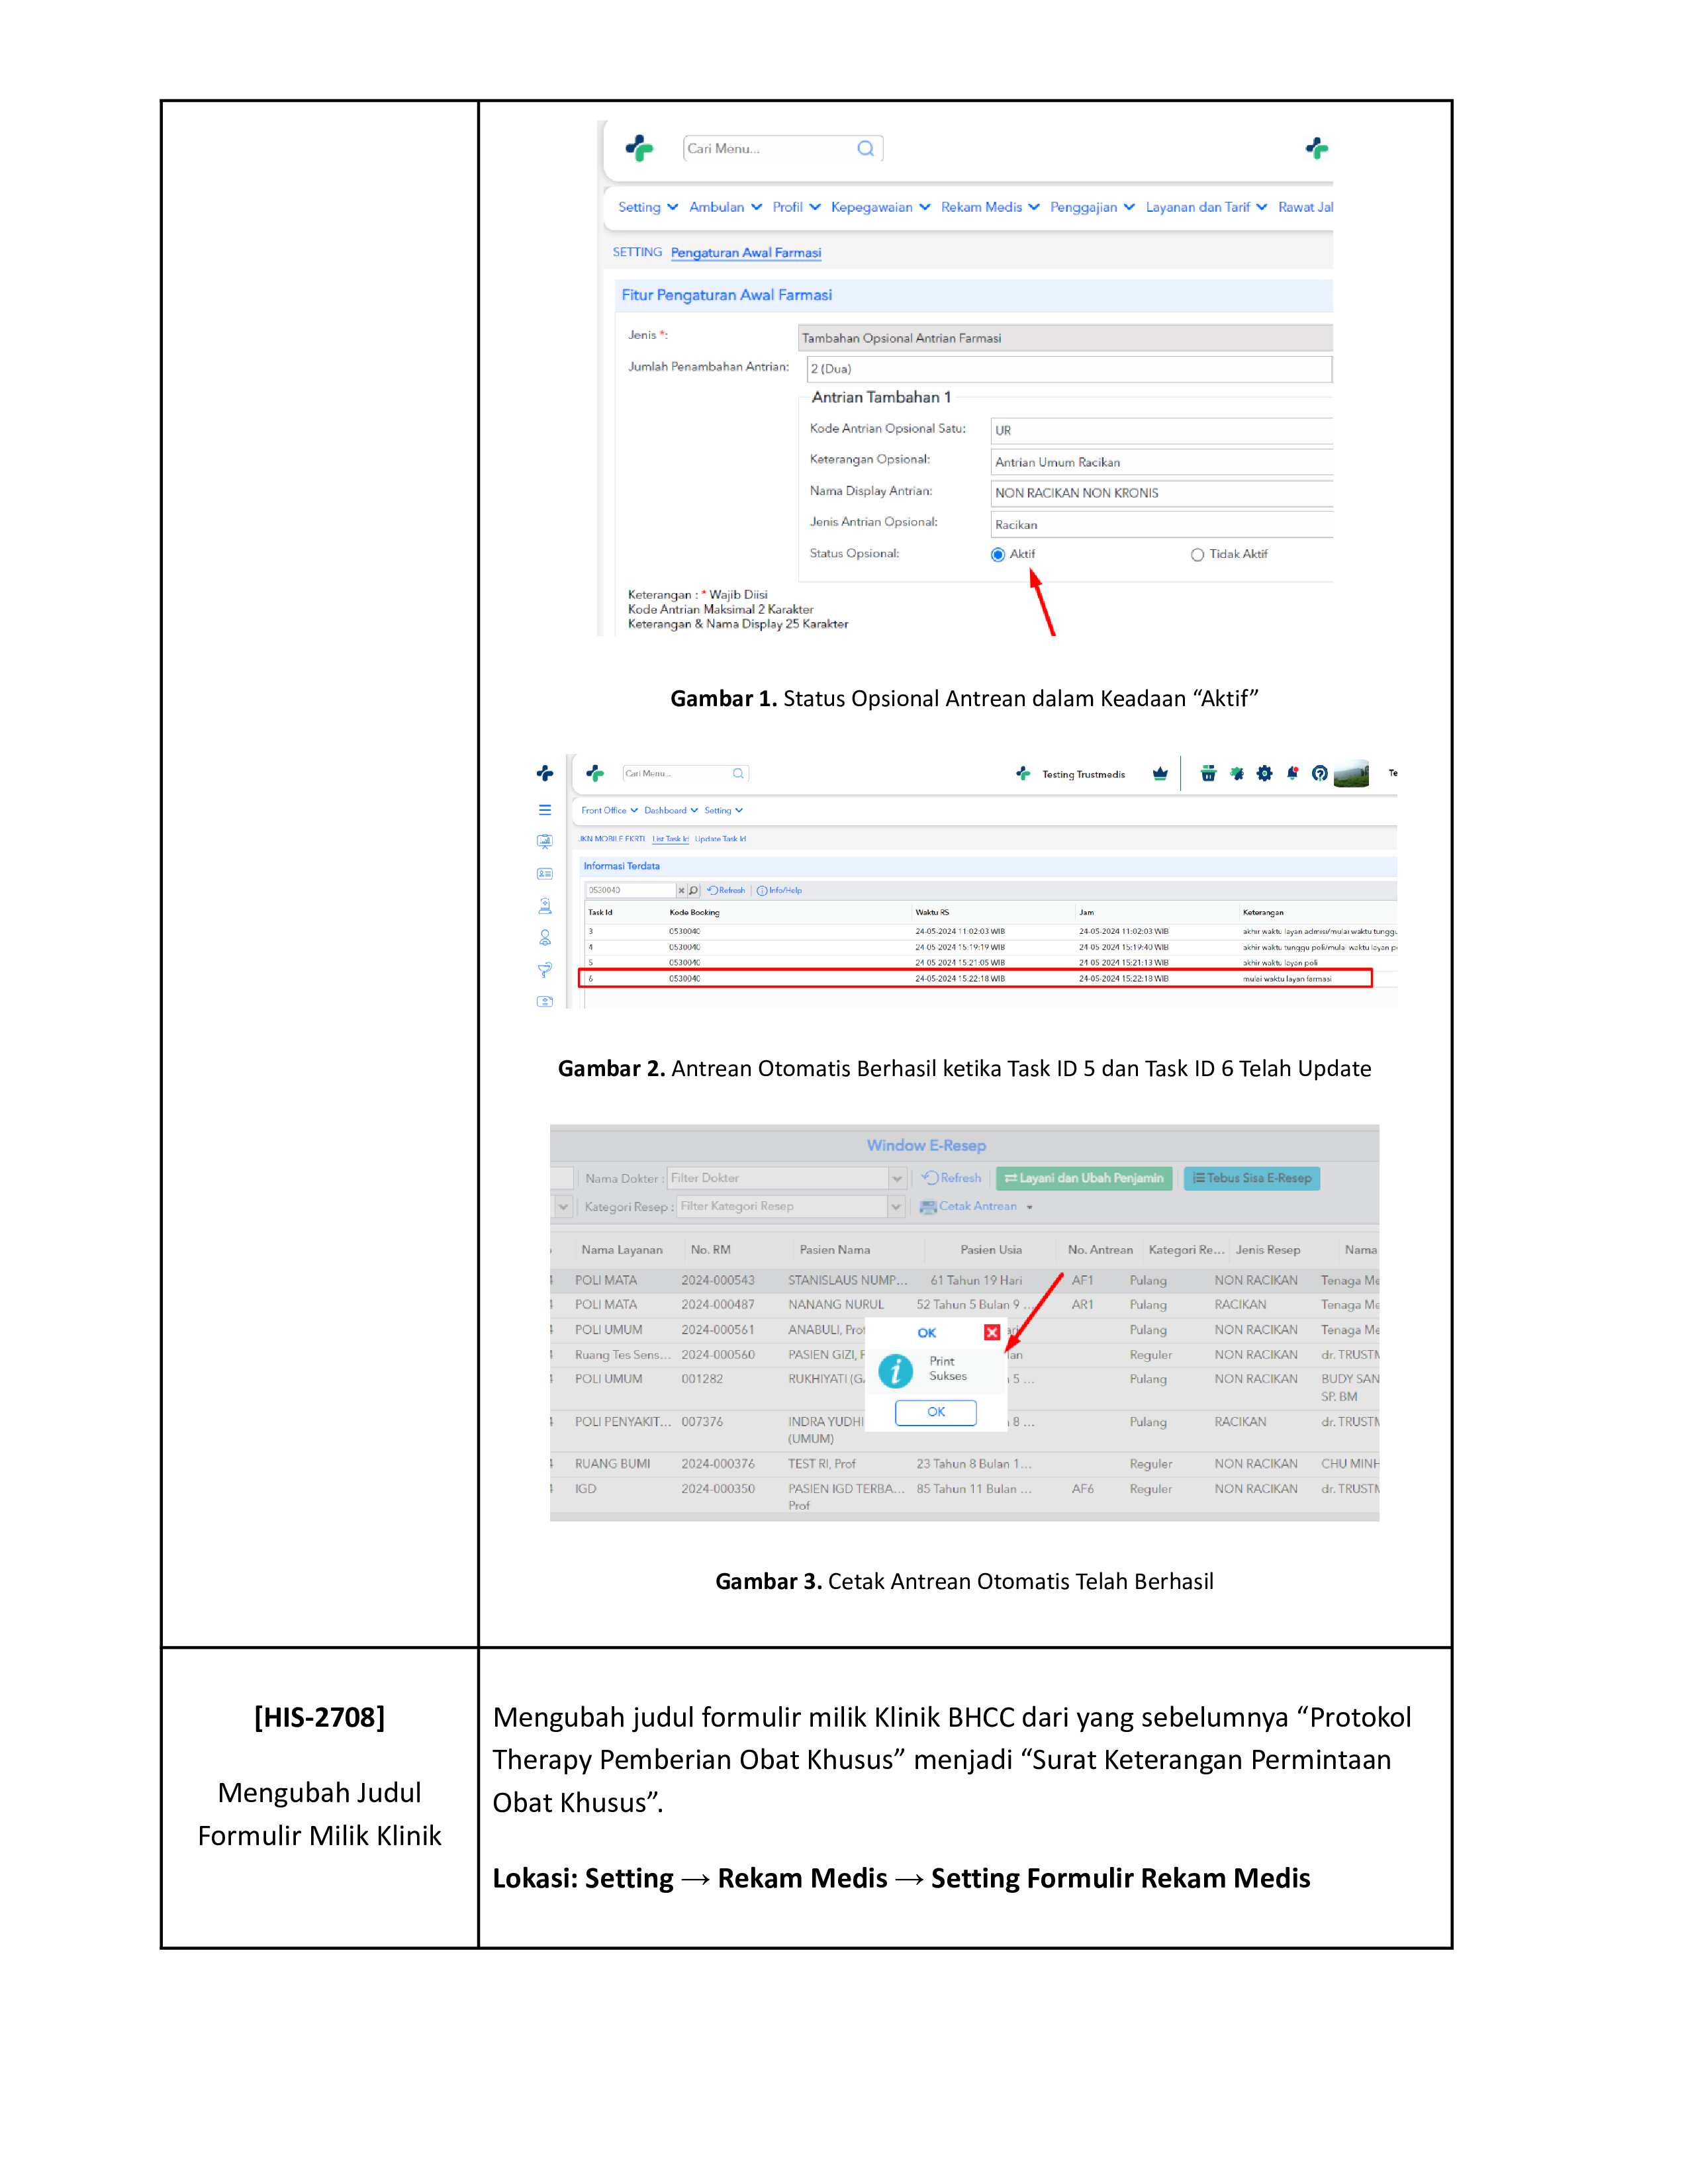The image size is (1688, 2184).
Task: Click Refresh in the Window E-Resep toolbar
Action: (951, 1178)
